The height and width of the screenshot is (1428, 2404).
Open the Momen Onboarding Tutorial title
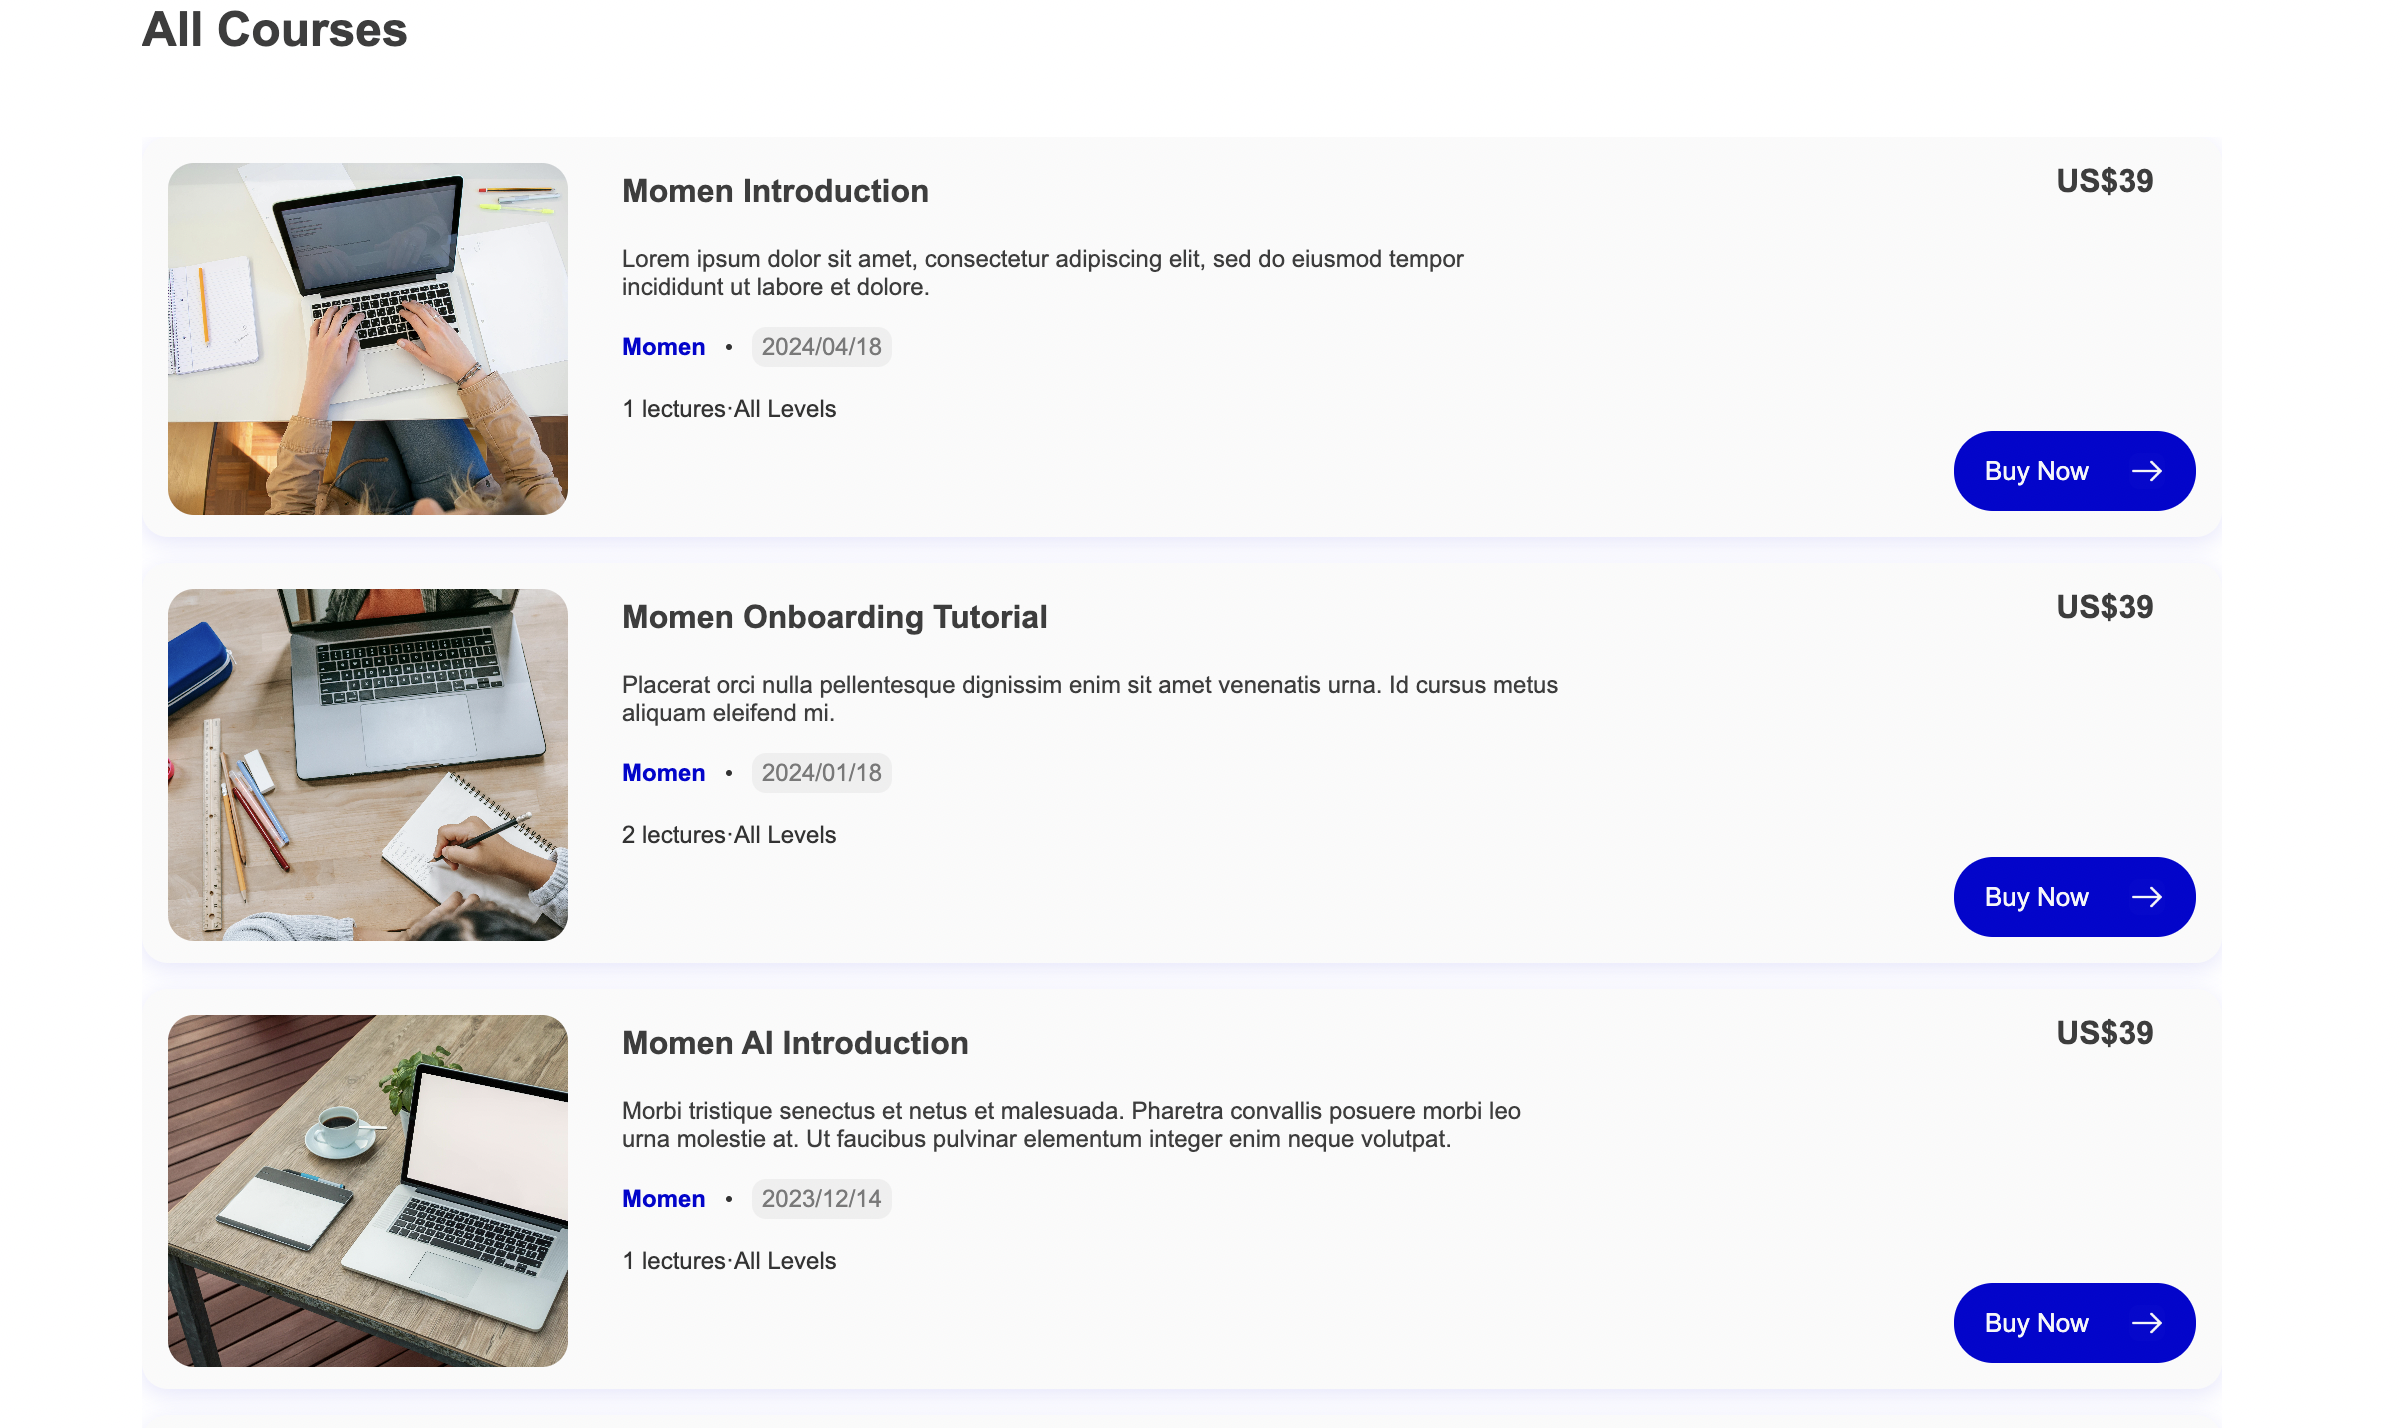(x=834, y=617)
